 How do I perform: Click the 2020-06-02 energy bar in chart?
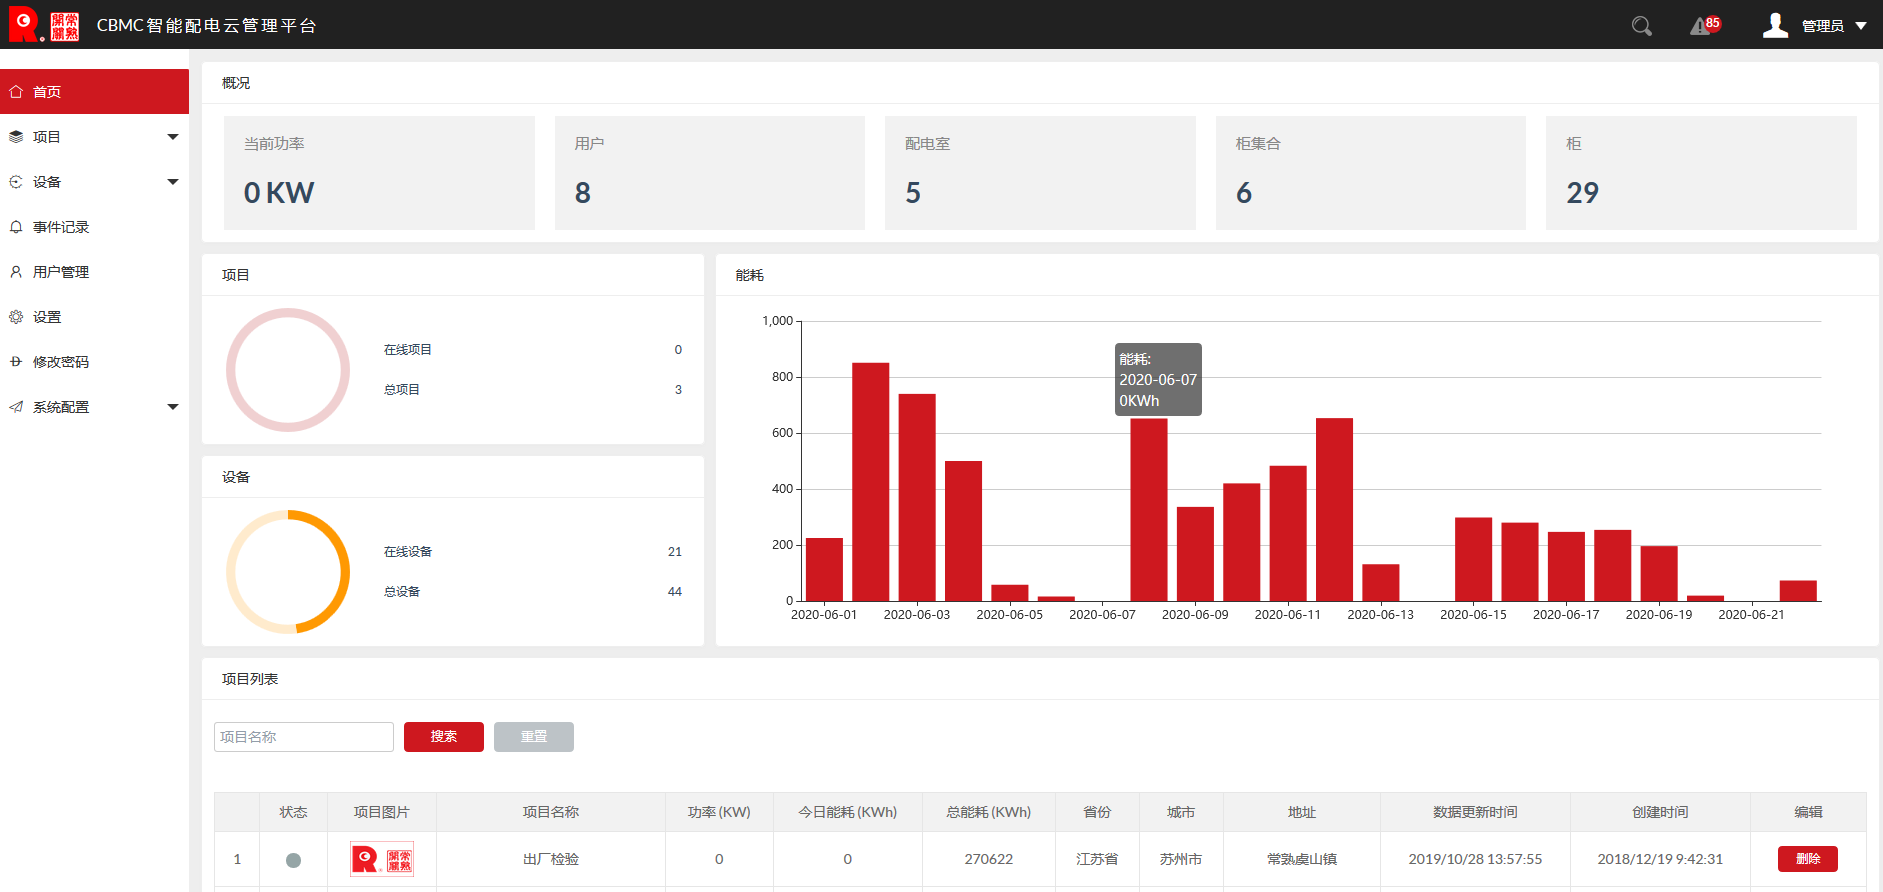[x=870, y=482]
